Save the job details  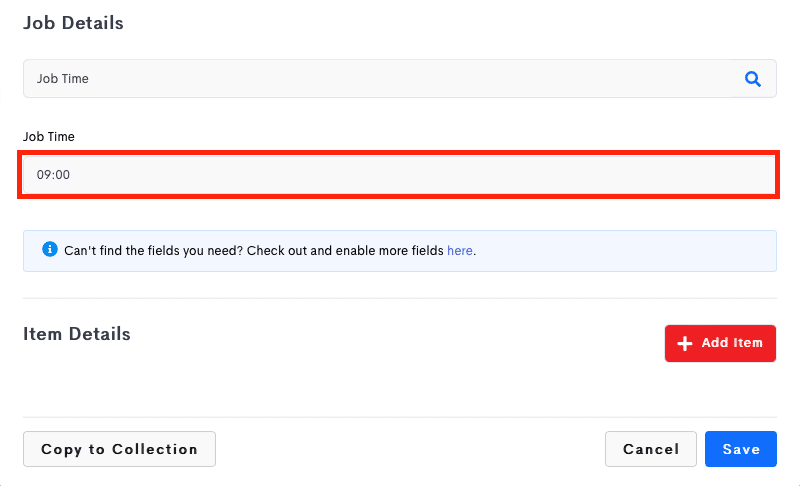[741, 449]
